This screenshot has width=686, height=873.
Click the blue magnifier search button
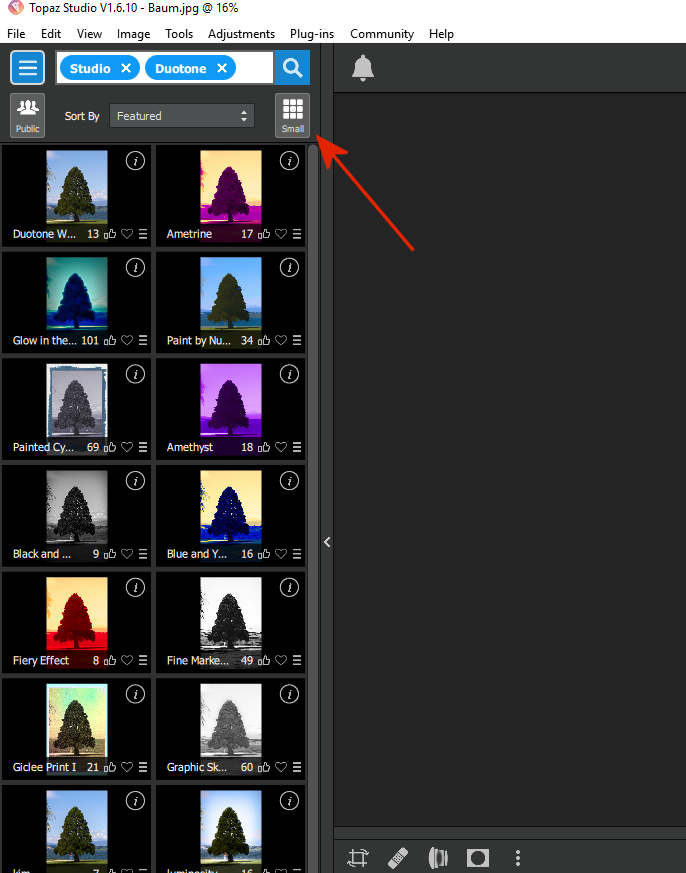292,68
